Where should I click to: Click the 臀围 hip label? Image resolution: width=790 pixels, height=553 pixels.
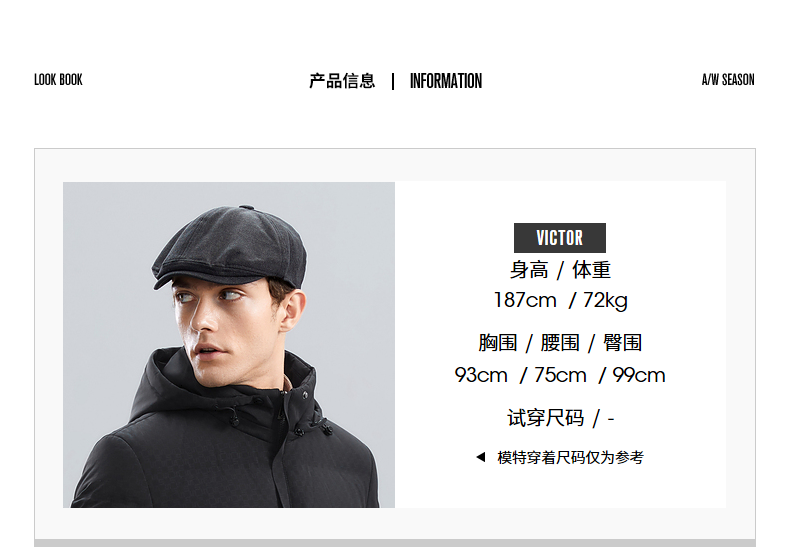click(x=622, y=342)
